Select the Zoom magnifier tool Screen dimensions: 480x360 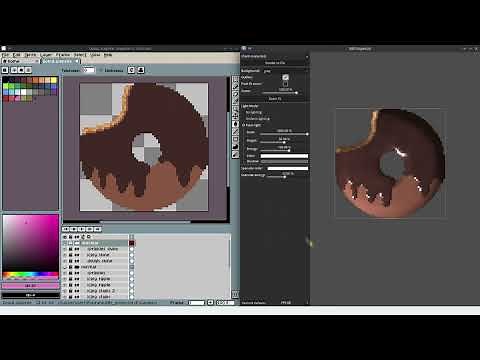[x=235, y=109]
